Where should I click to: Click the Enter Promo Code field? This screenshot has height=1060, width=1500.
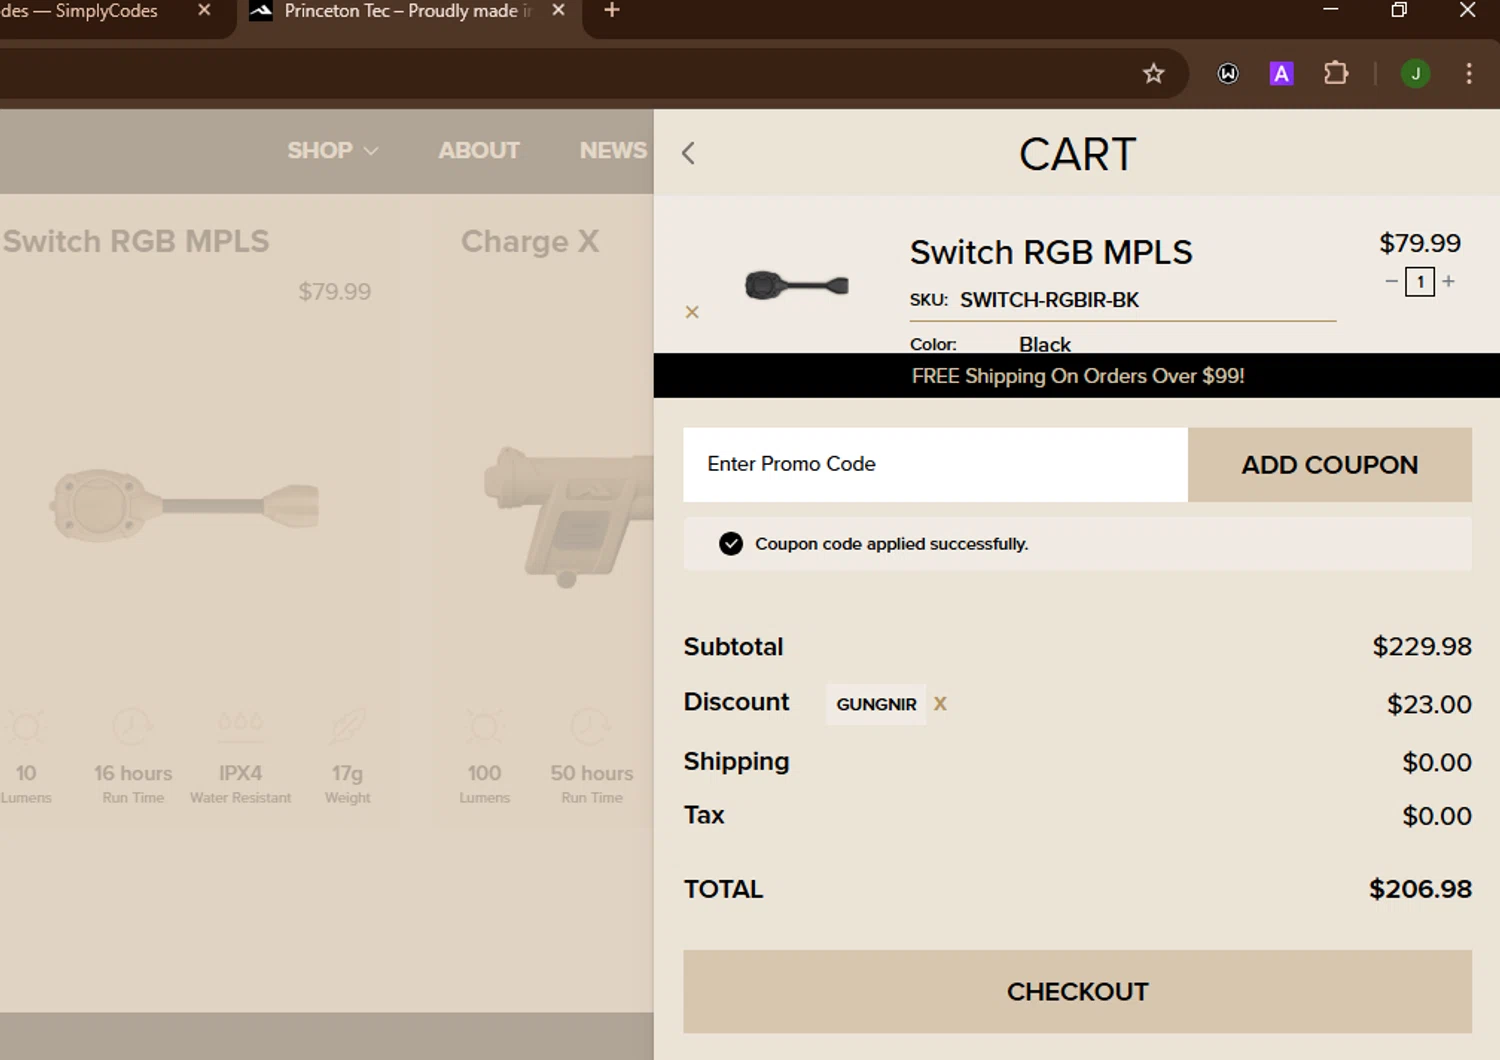tap(935, 464)
